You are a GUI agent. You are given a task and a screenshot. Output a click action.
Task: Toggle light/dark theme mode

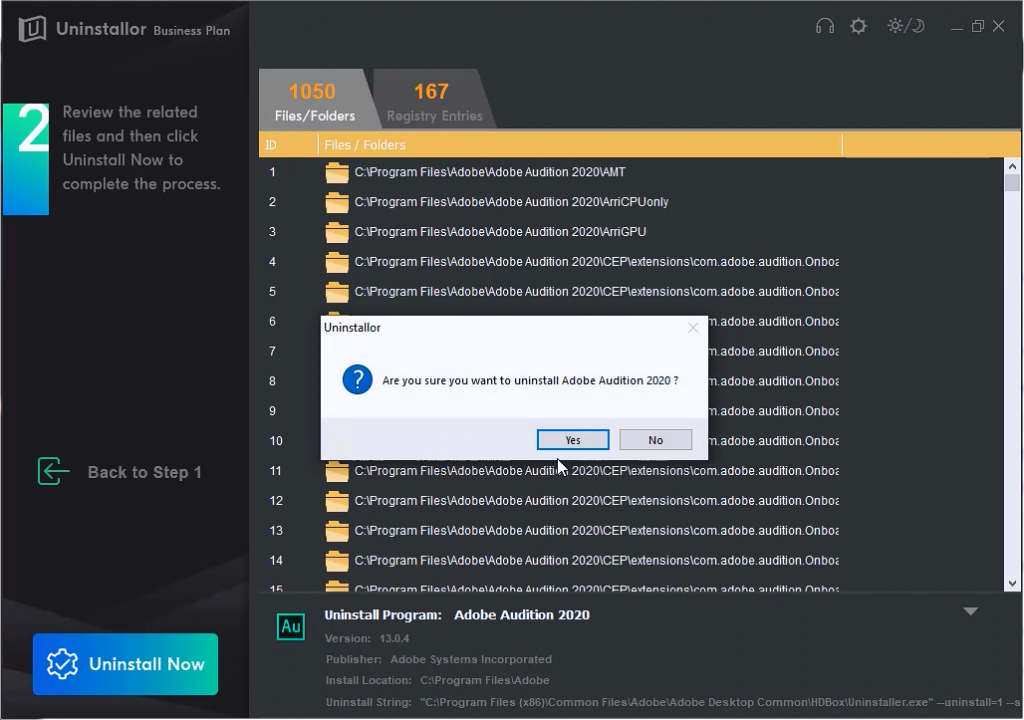click(x=906, y=26)
